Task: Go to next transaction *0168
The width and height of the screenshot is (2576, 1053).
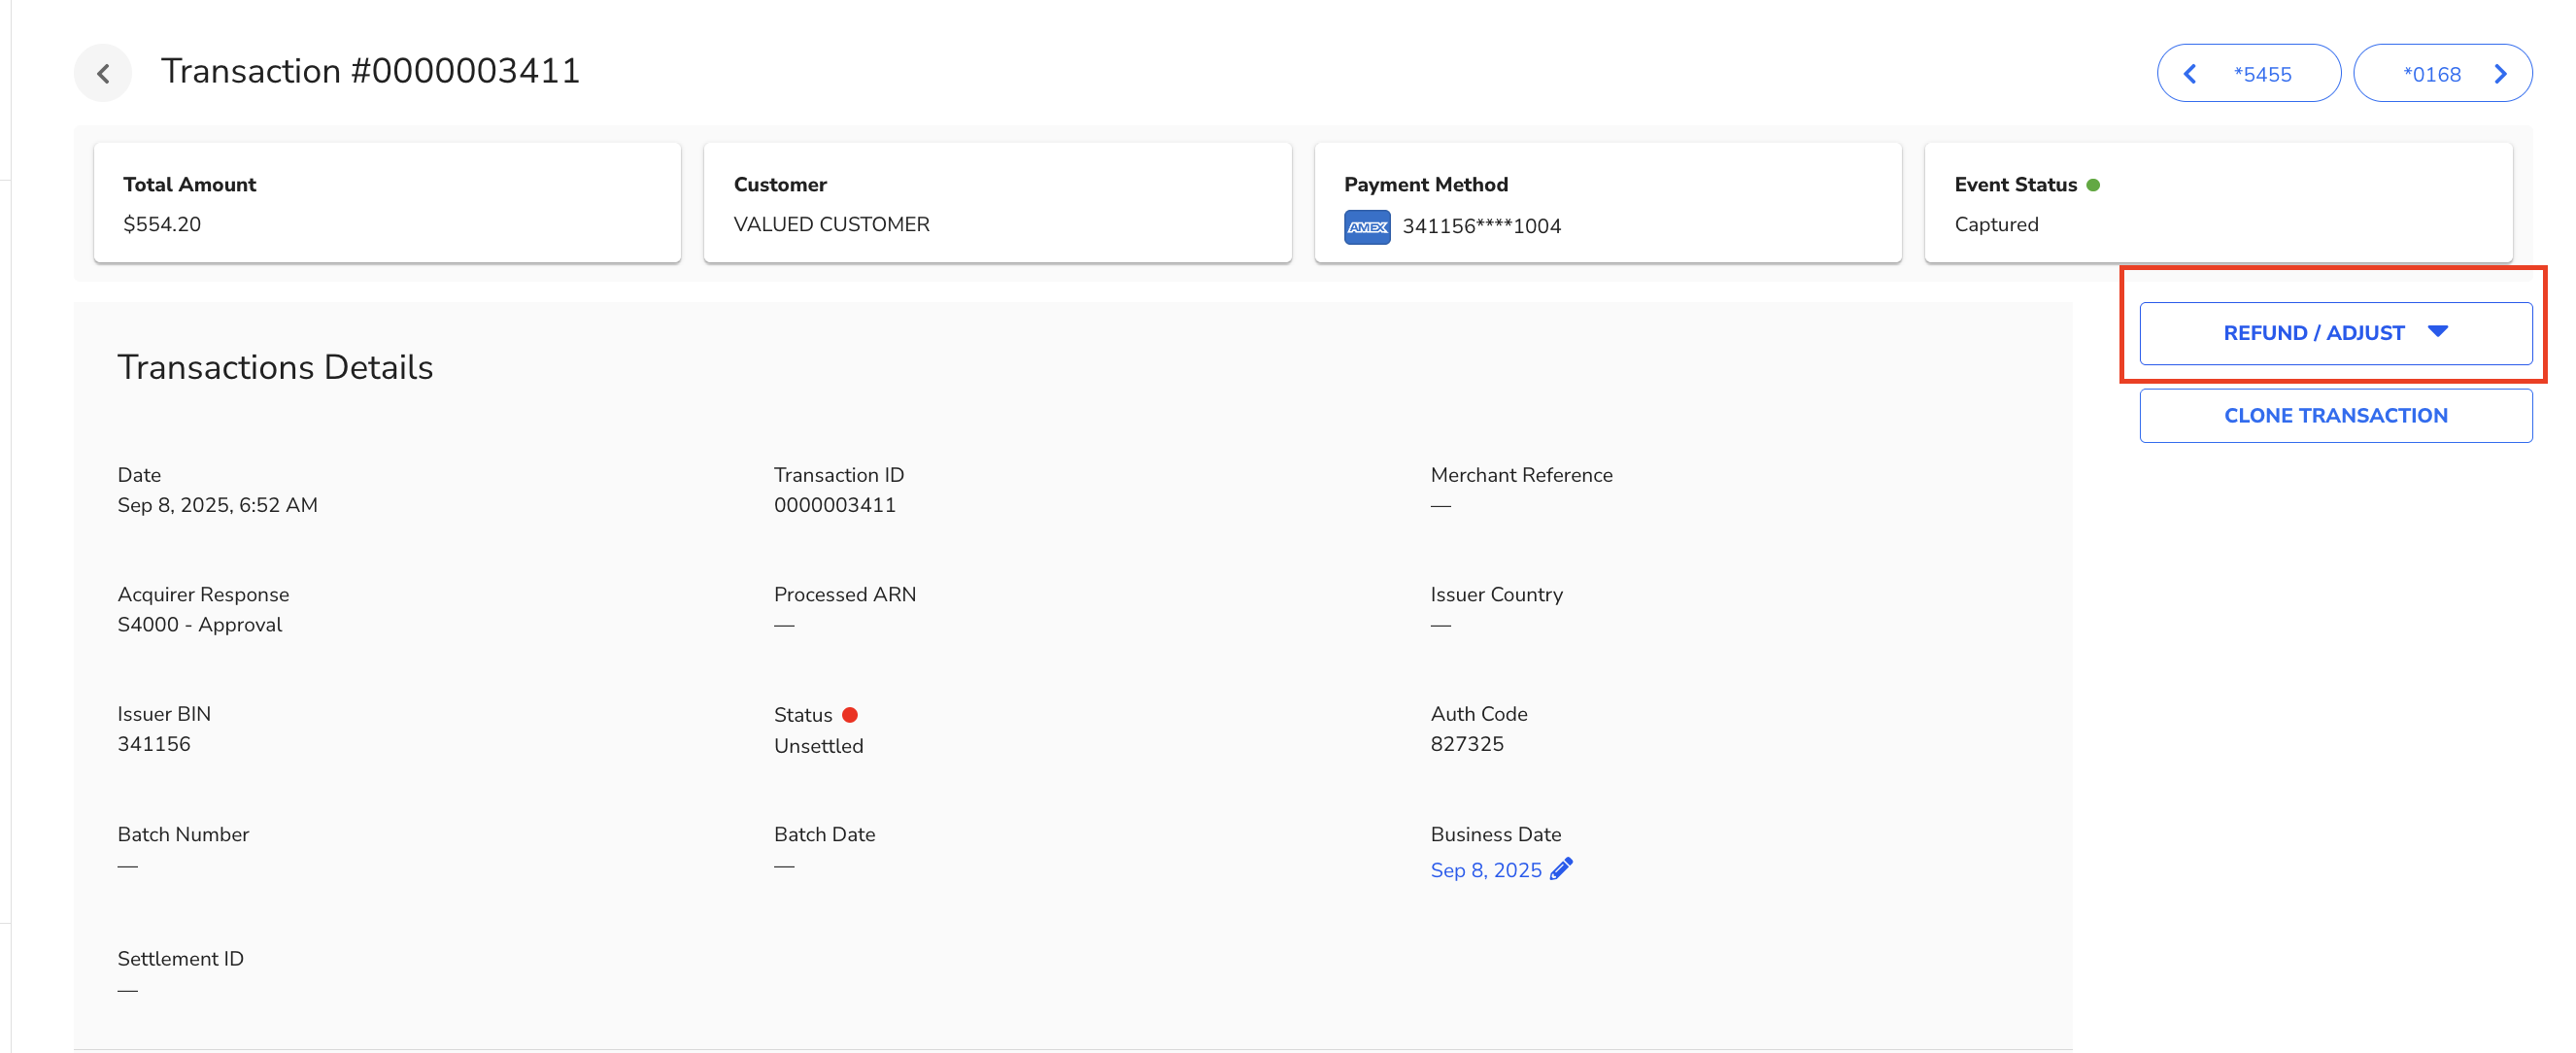Action: click(2431, 74)
